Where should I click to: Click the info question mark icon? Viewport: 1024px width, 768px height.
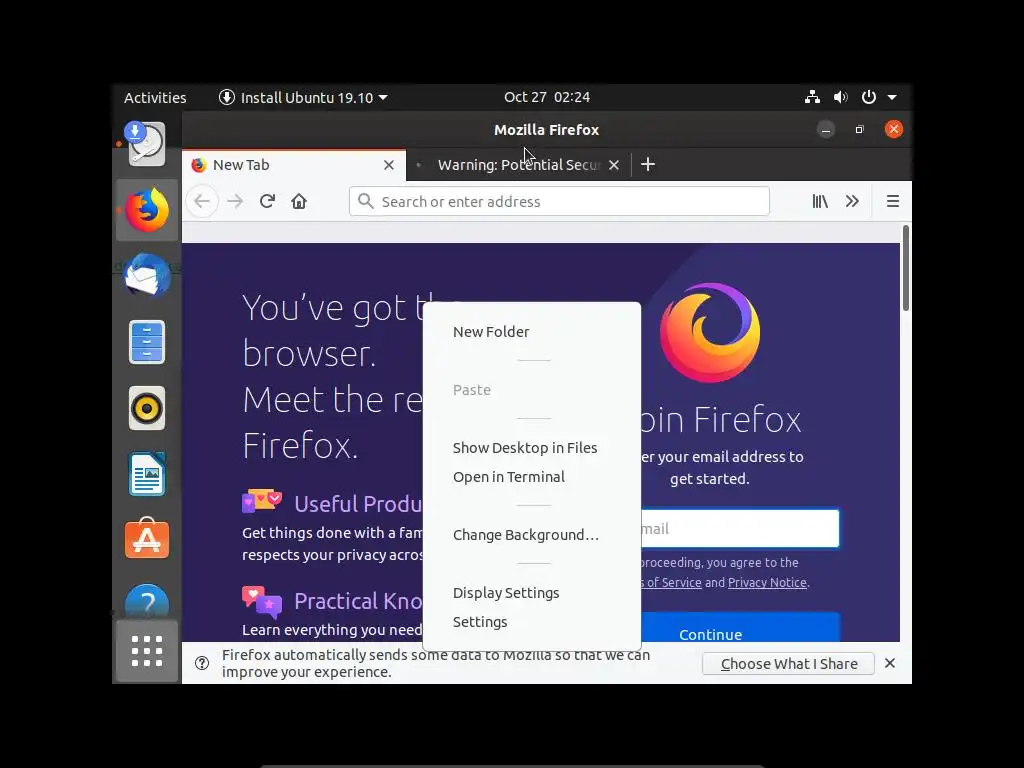[202, 664]
